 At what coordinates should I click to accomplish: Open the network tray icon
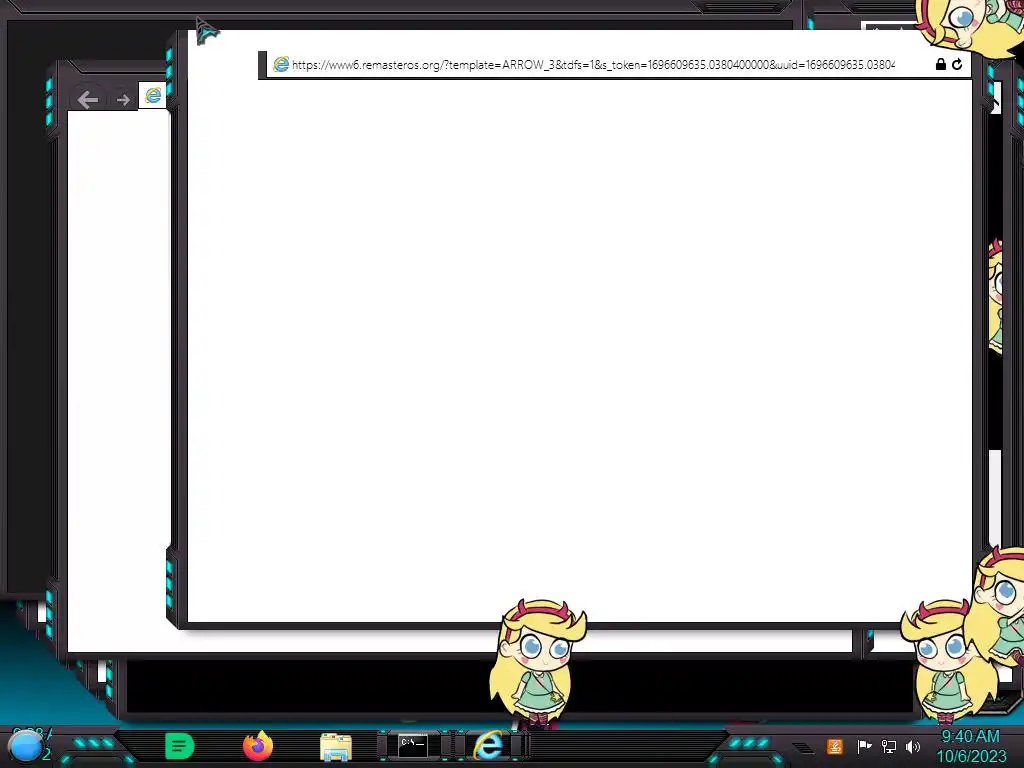pos(889,746)
